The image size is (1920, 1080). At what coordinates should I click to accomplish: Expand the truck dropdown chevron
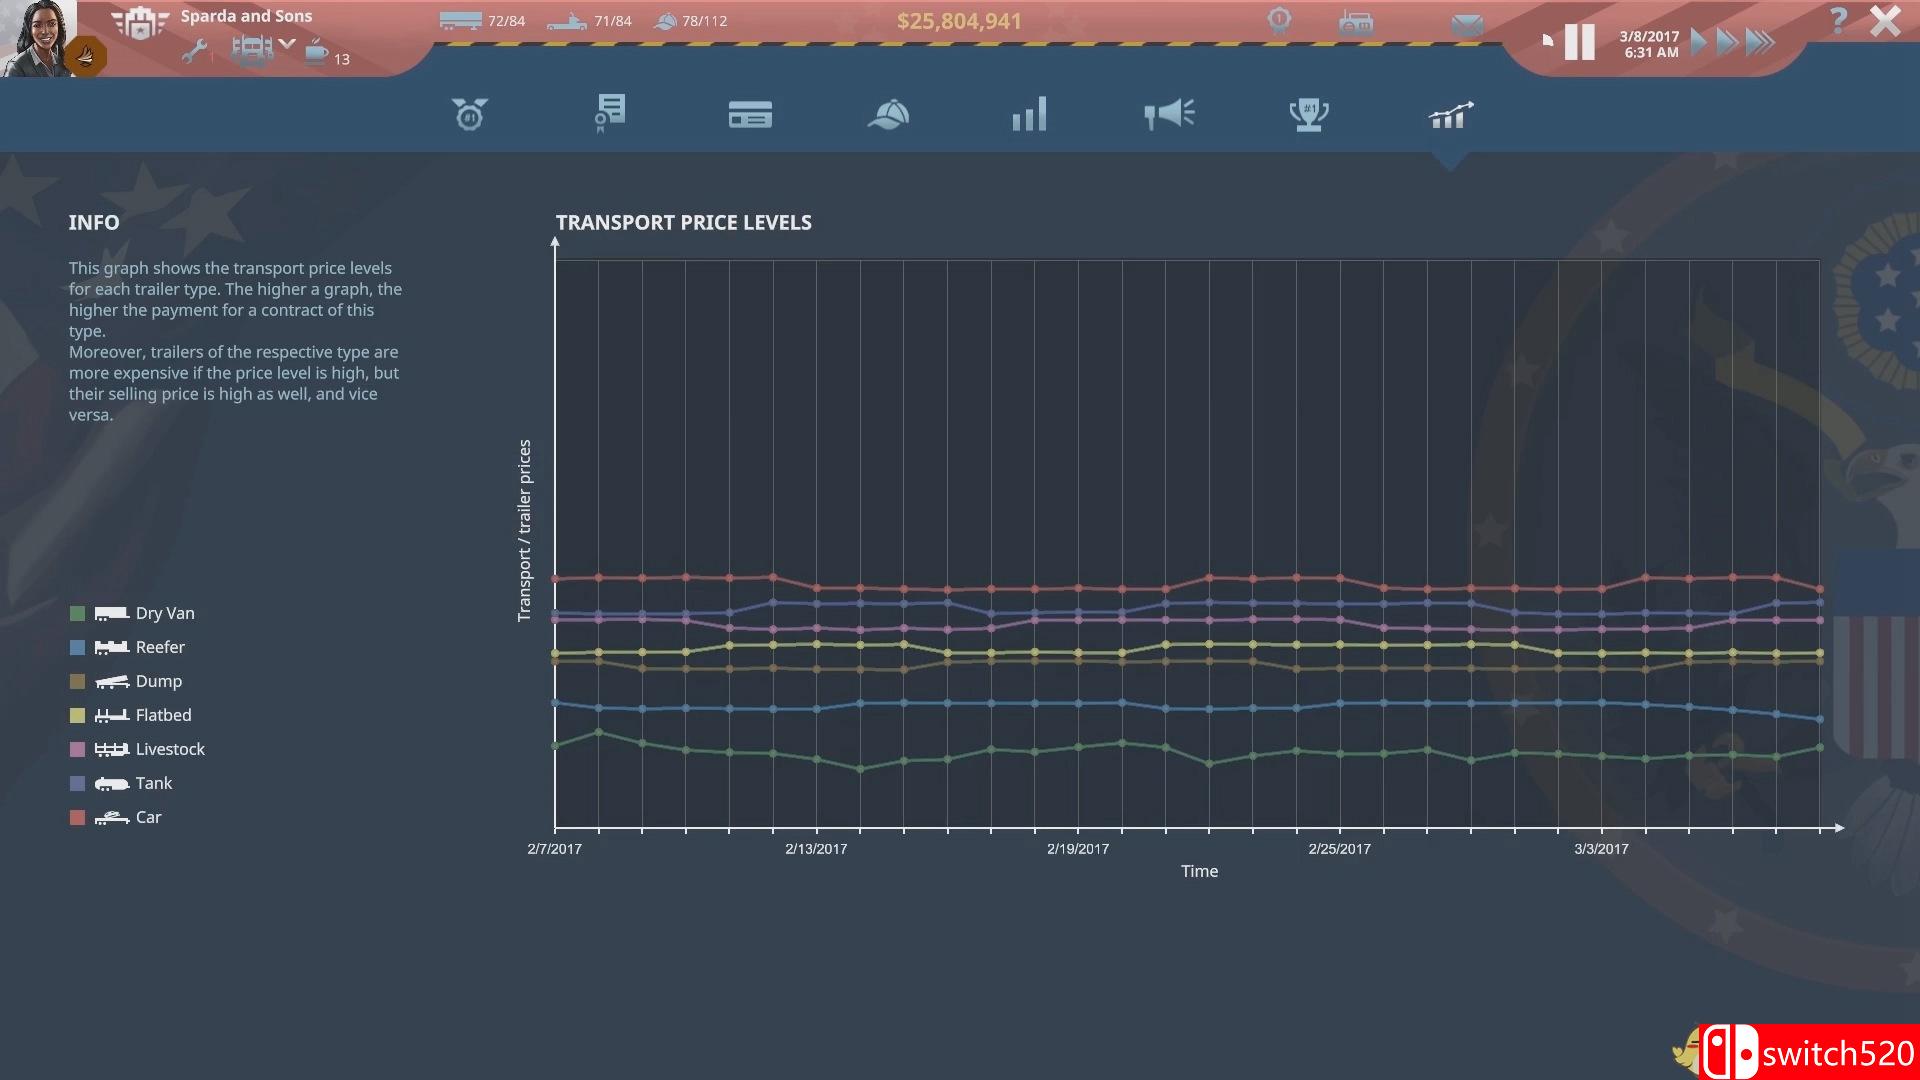coord(288,45)
